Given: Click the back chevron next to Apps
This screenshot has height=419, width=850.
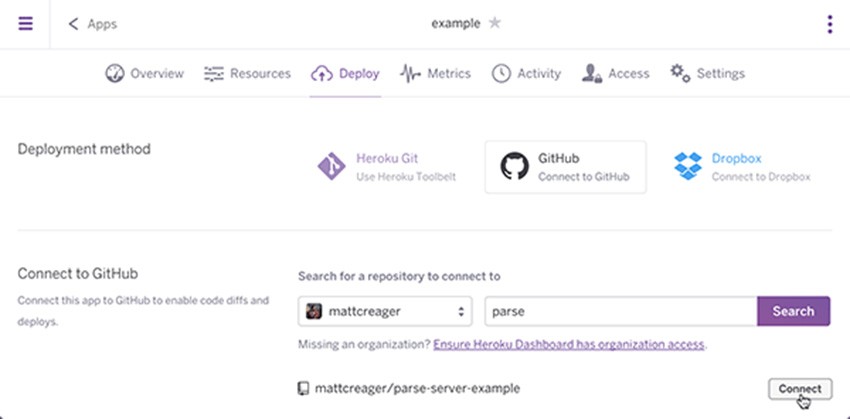Looking at the screenshot, I should click(x=73, y=24).
